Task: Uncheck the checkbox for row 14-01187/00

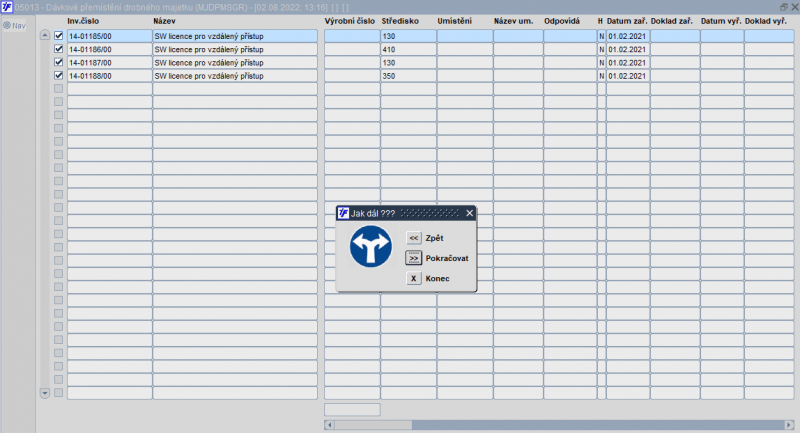Action: point(59,62)
